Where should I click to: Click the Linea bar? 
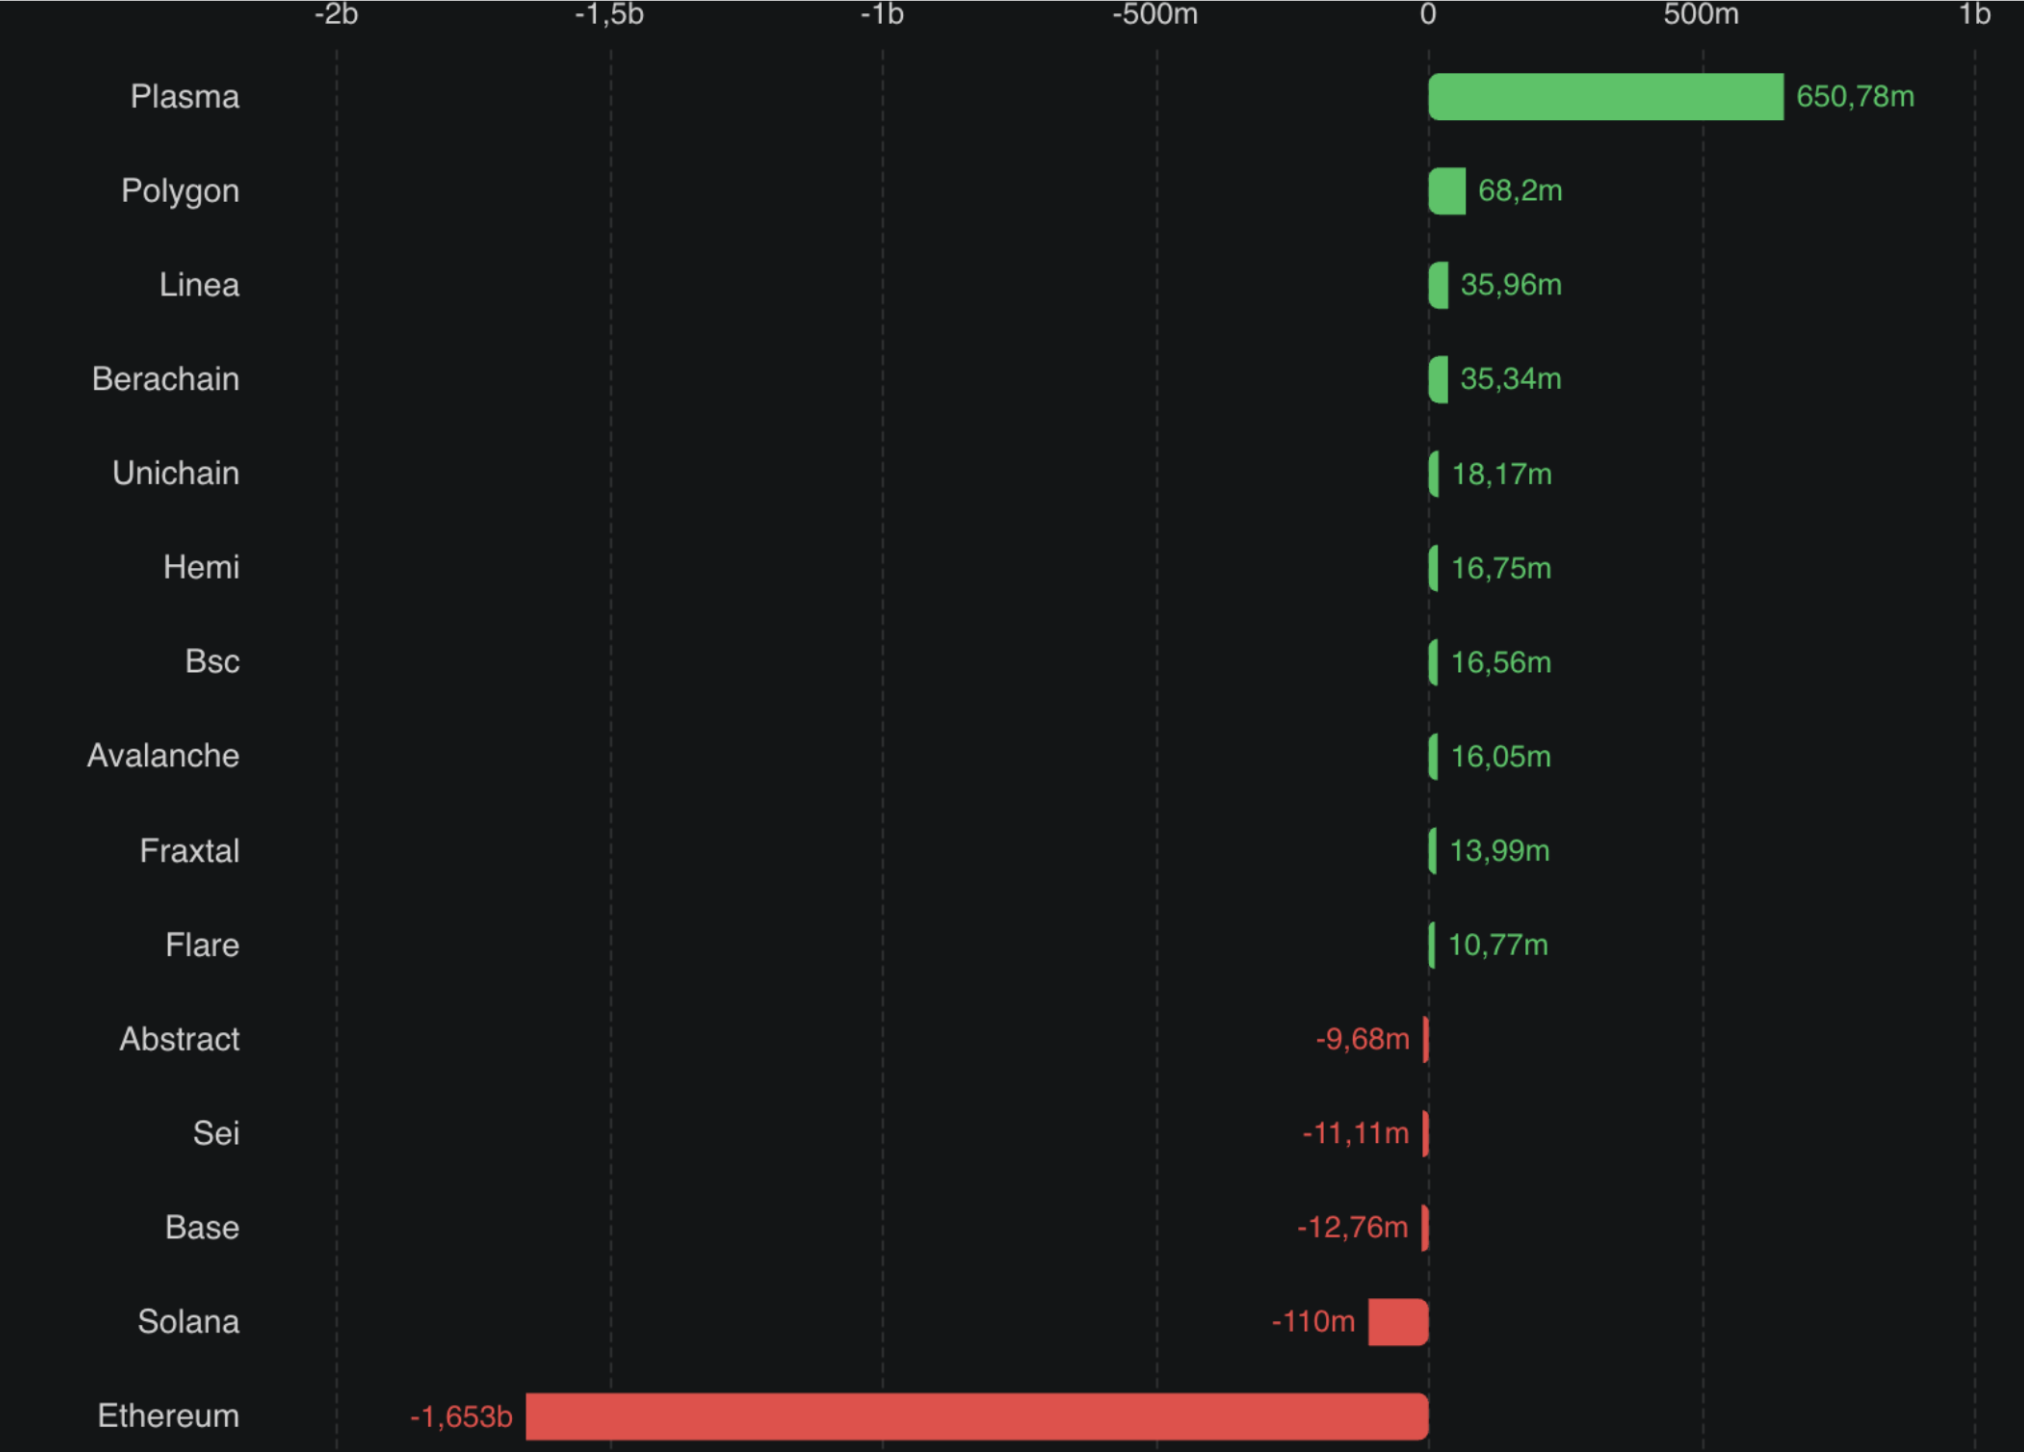1439,285
